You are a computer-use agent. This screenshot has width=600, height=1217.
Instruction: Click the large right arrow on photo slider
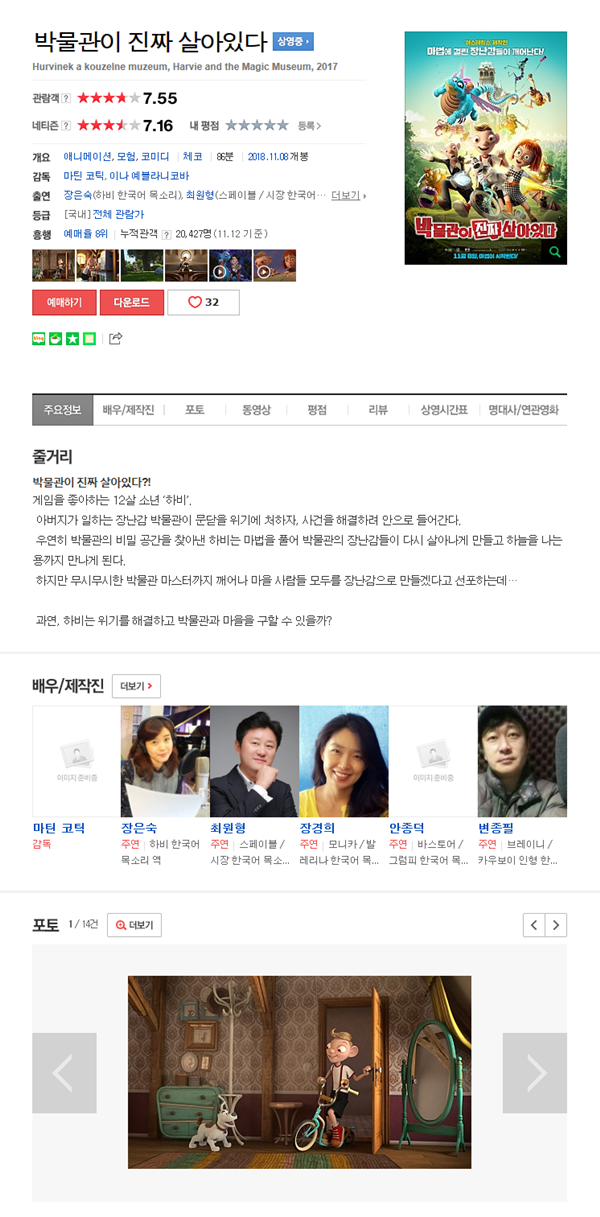click(x=535, y=1073)
